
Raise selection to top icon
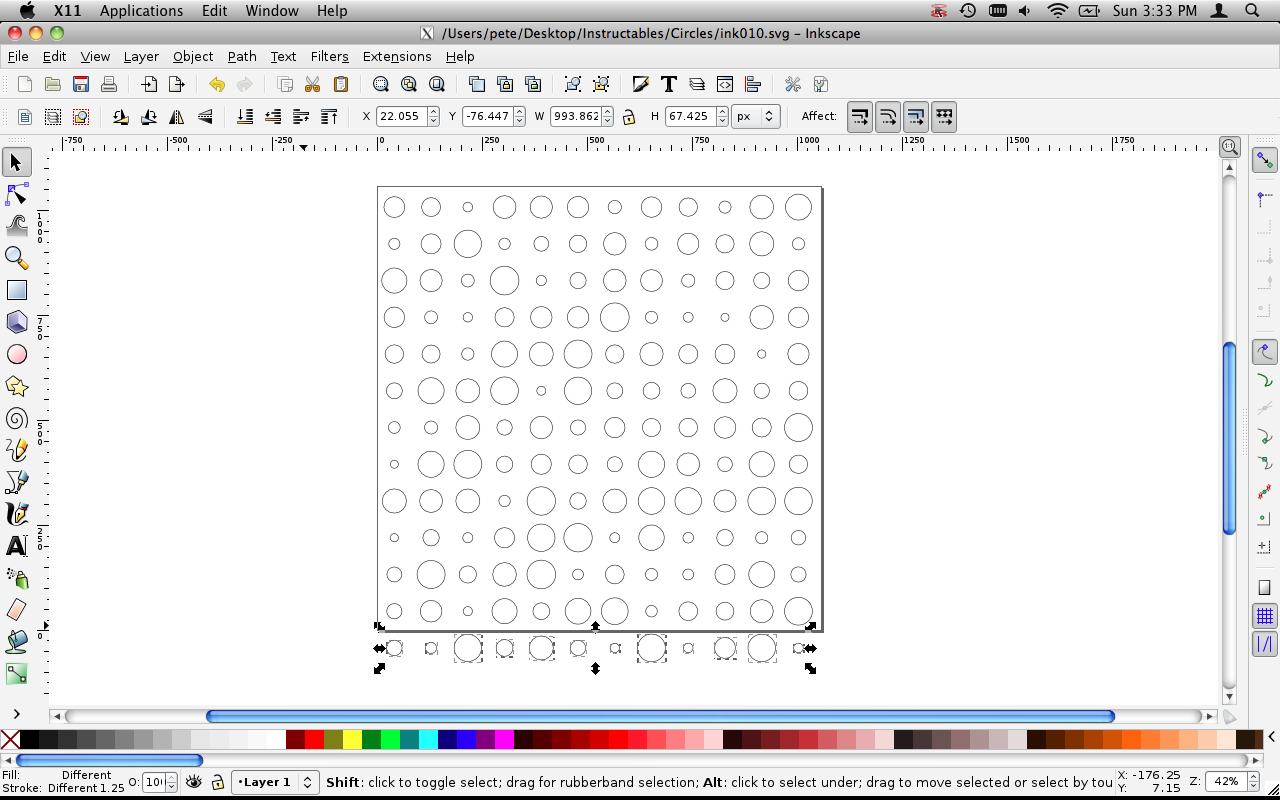(x=329, y=116)
